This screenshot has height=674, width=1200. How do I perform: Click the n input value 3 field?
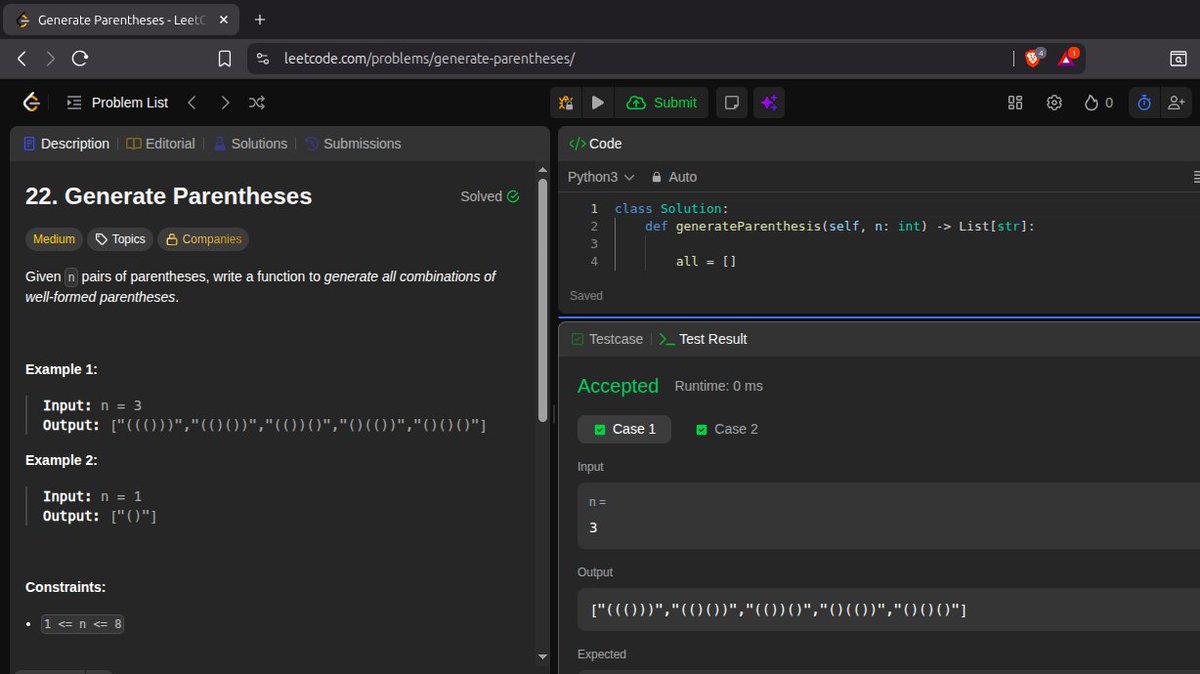coord(888,515)
